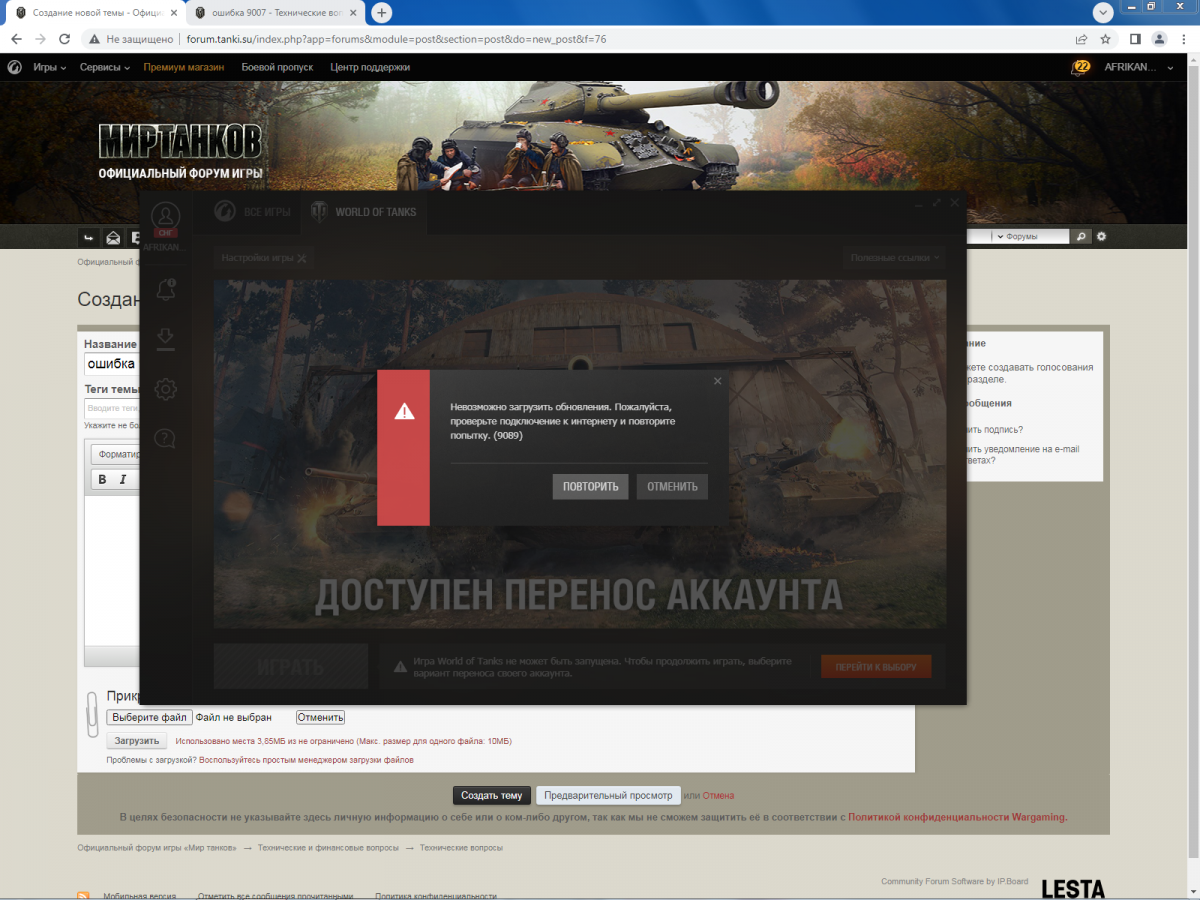Click the ПЕРЕЙТИ К ВЫБОРУ button
Image resolution: width=1200 pixels, height=900 pixels.
tap(876, 667)
